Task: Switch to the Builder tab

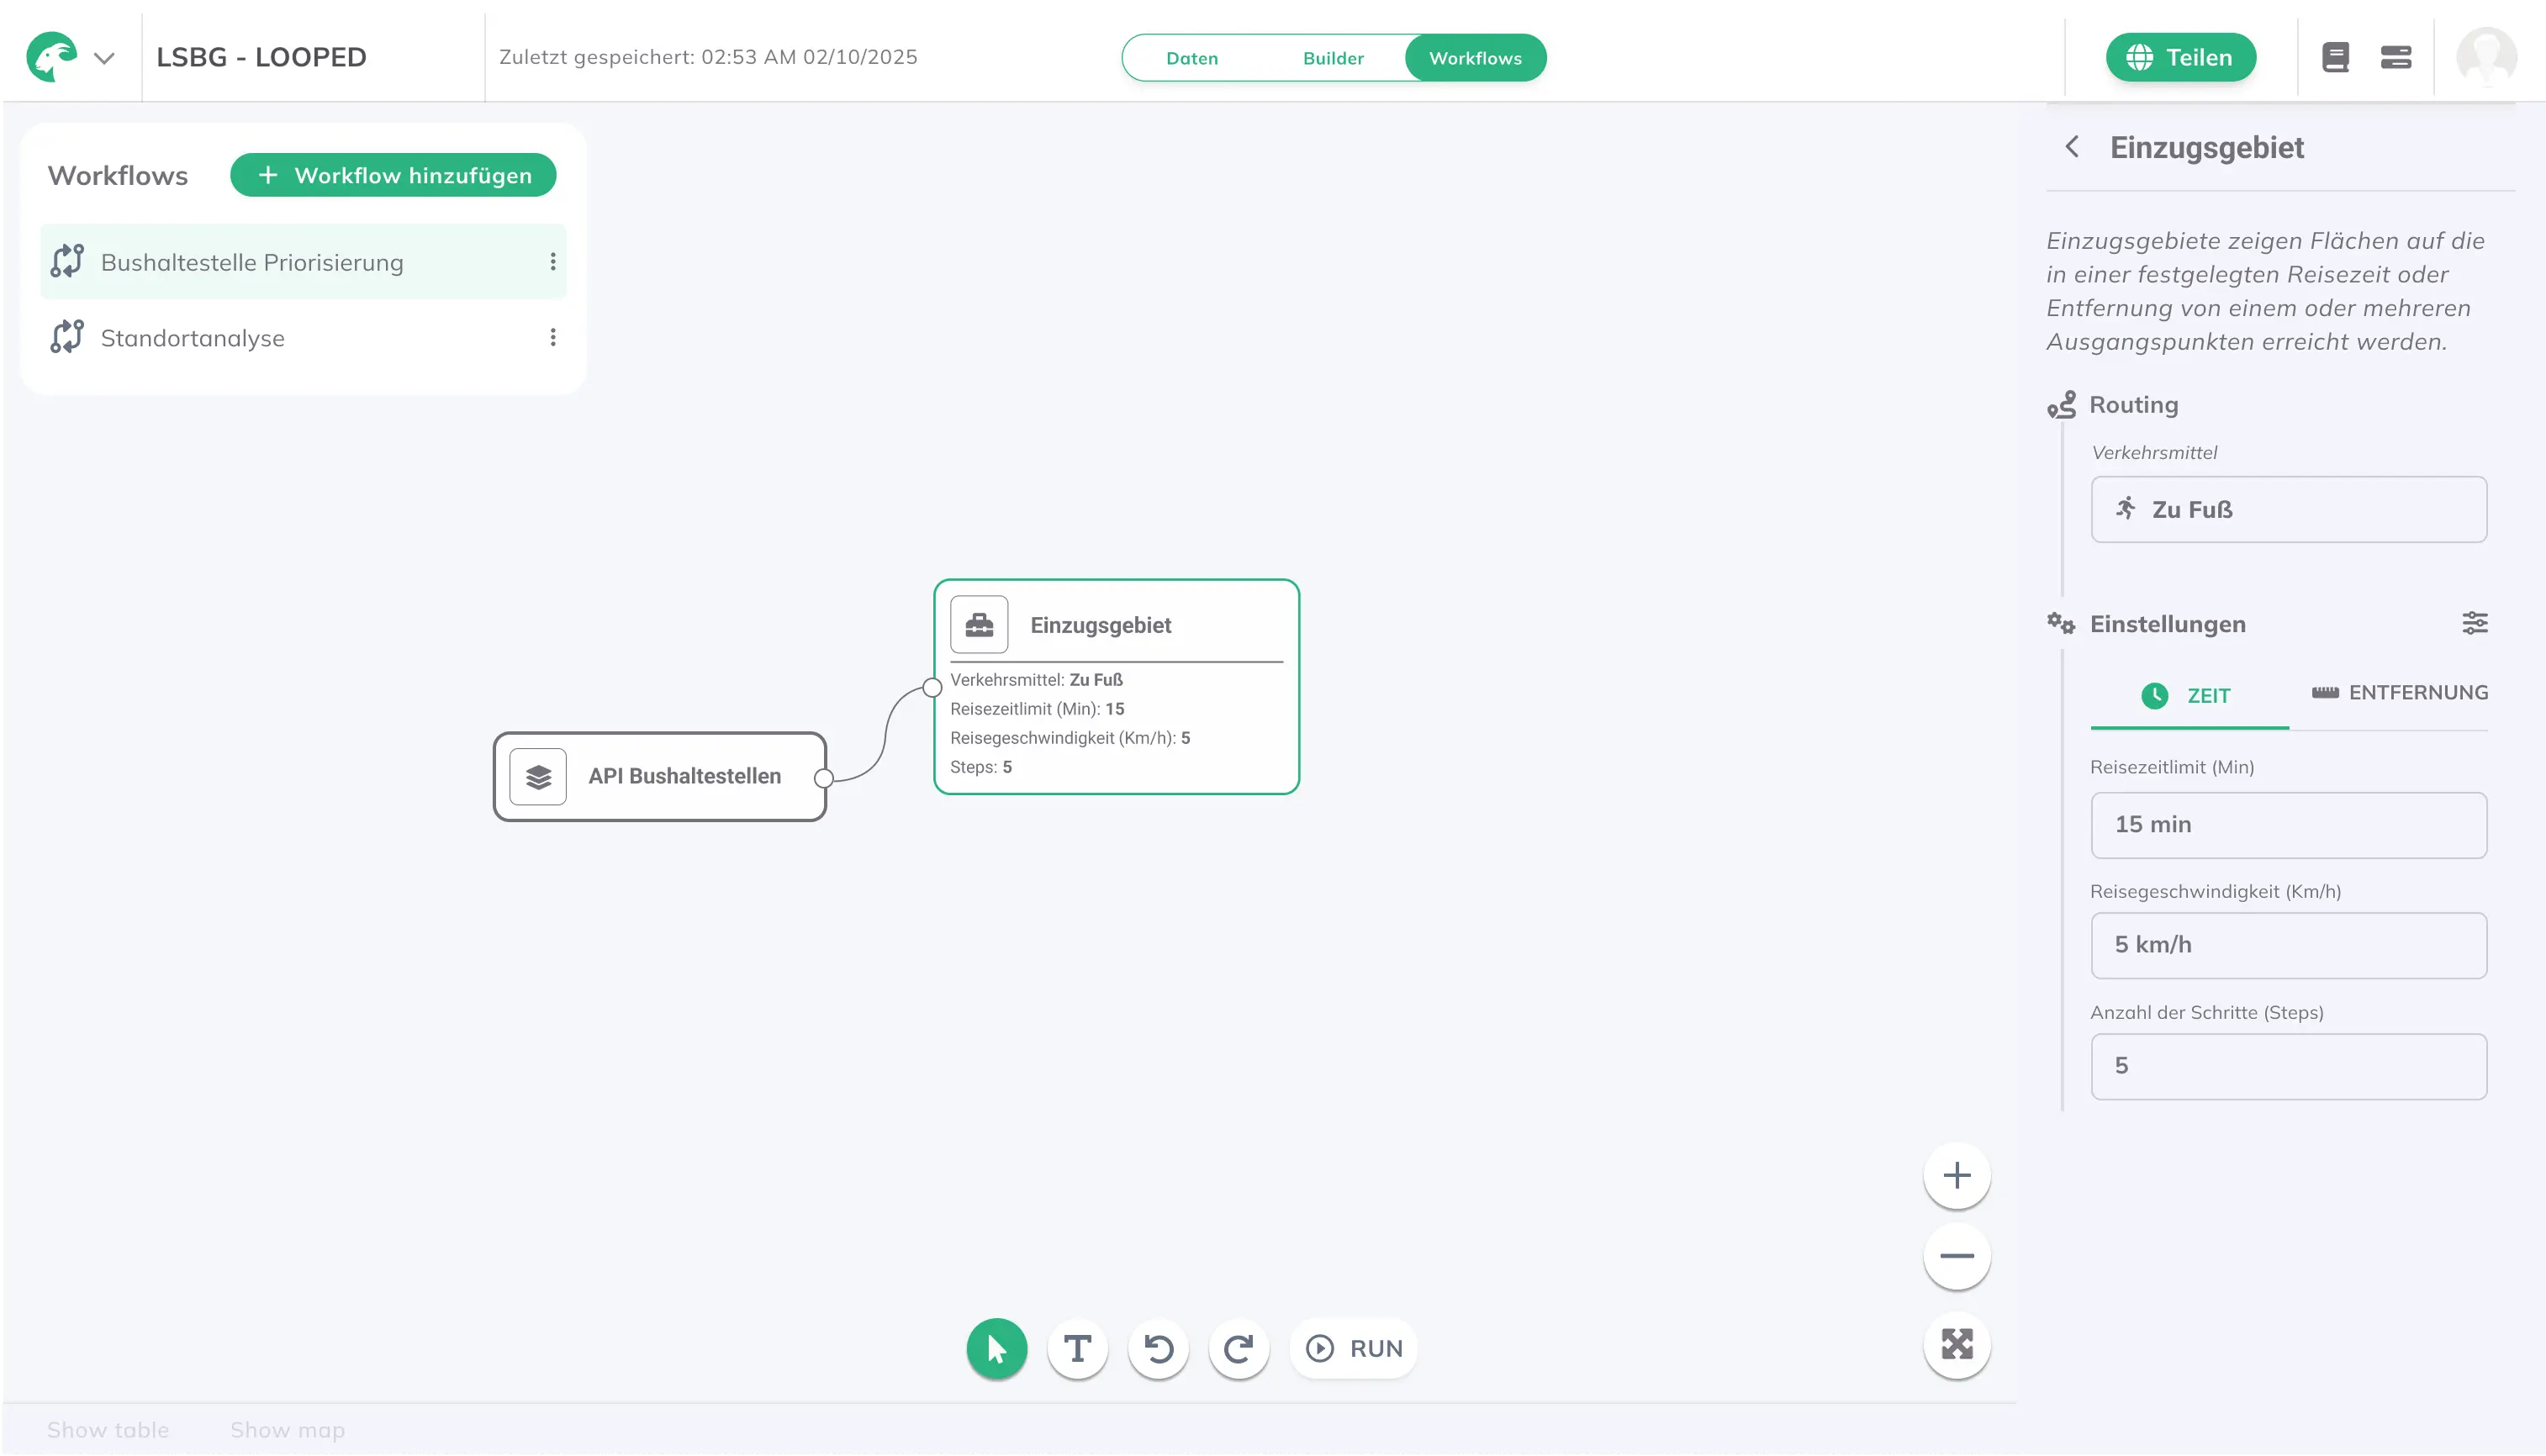Action: coord(1332,58)
